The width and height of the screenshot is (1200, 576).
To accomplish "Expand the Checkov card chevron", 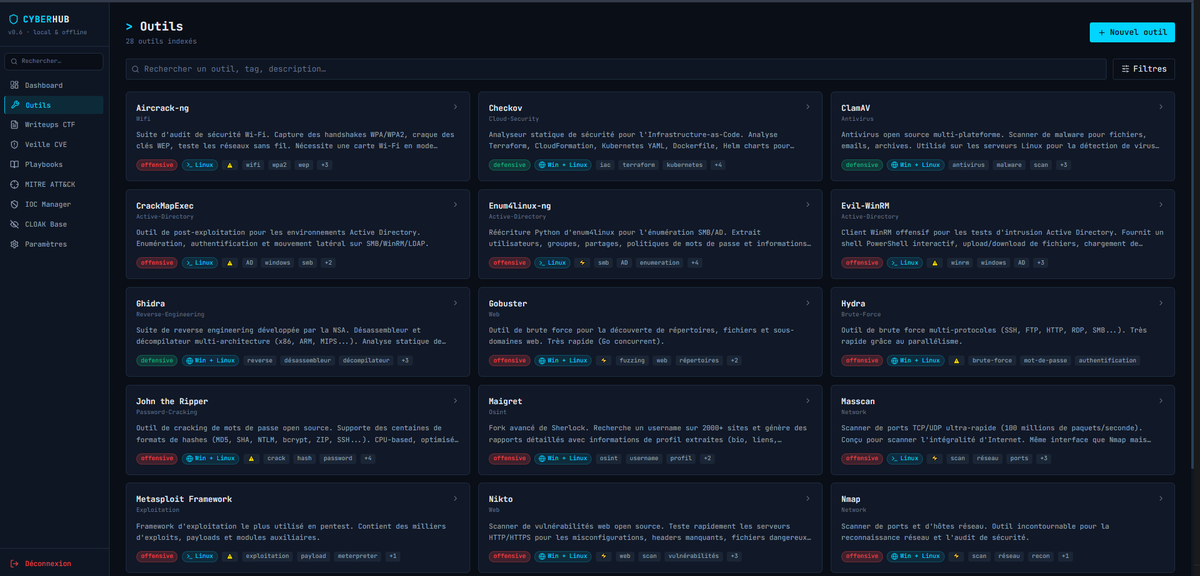I will [x=808, y=107].
